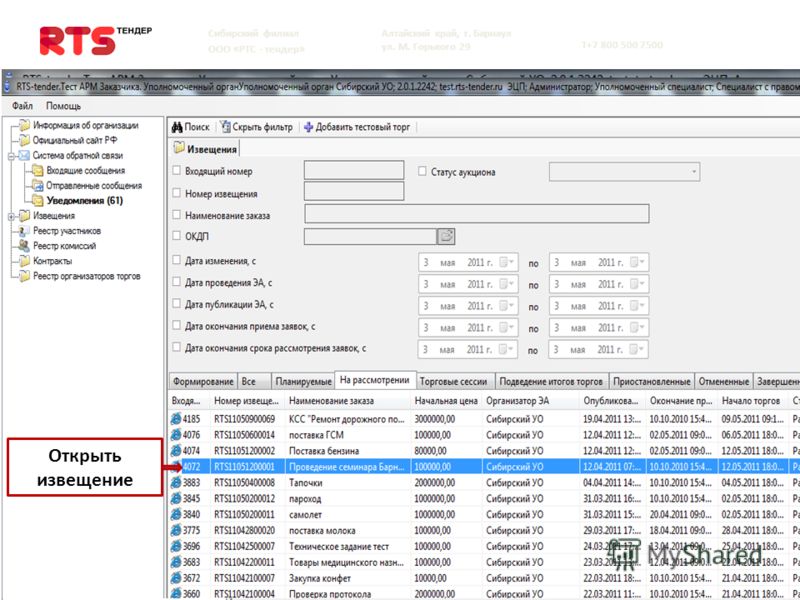Screen dimensions: 800x600
Task: Open the Дата проведения ЭА start date picker
Action: [x=507, y=284]
